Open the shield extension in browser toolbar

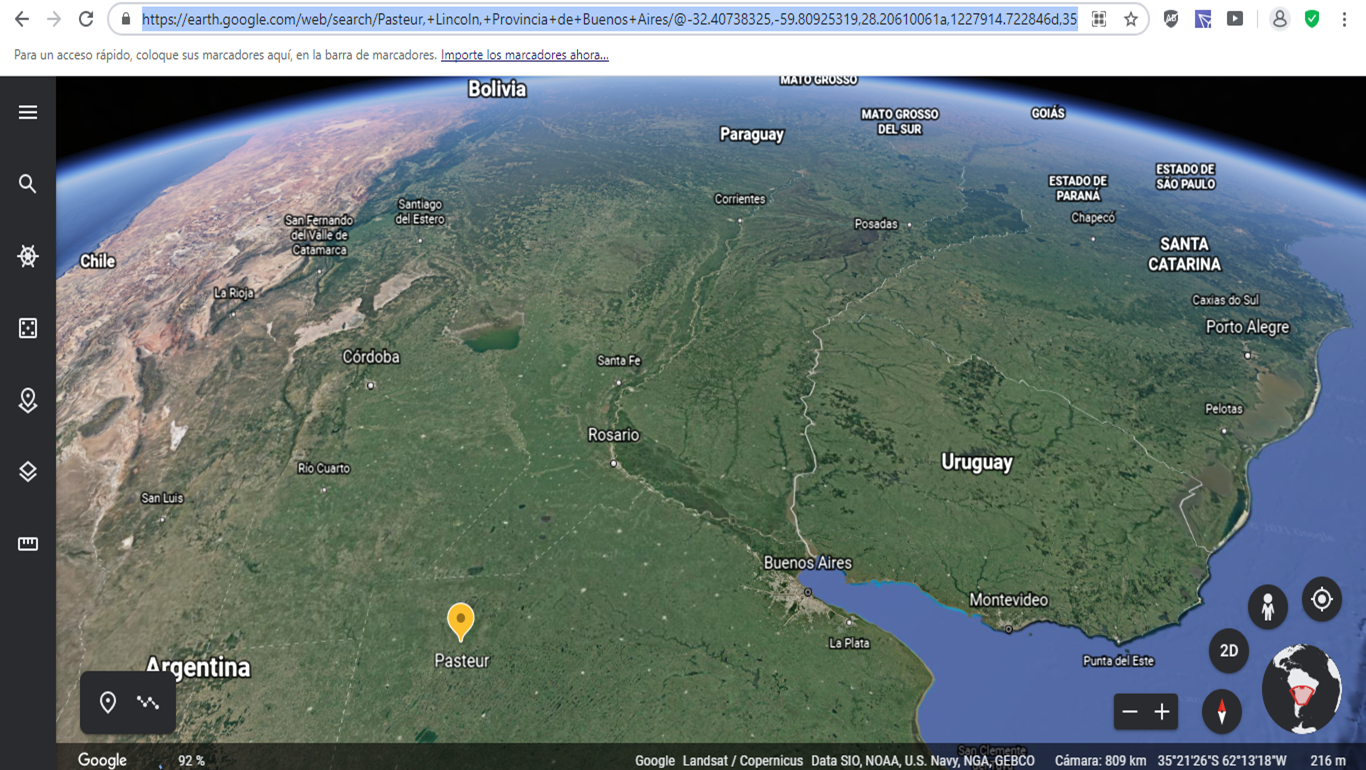coord(1171,19)
